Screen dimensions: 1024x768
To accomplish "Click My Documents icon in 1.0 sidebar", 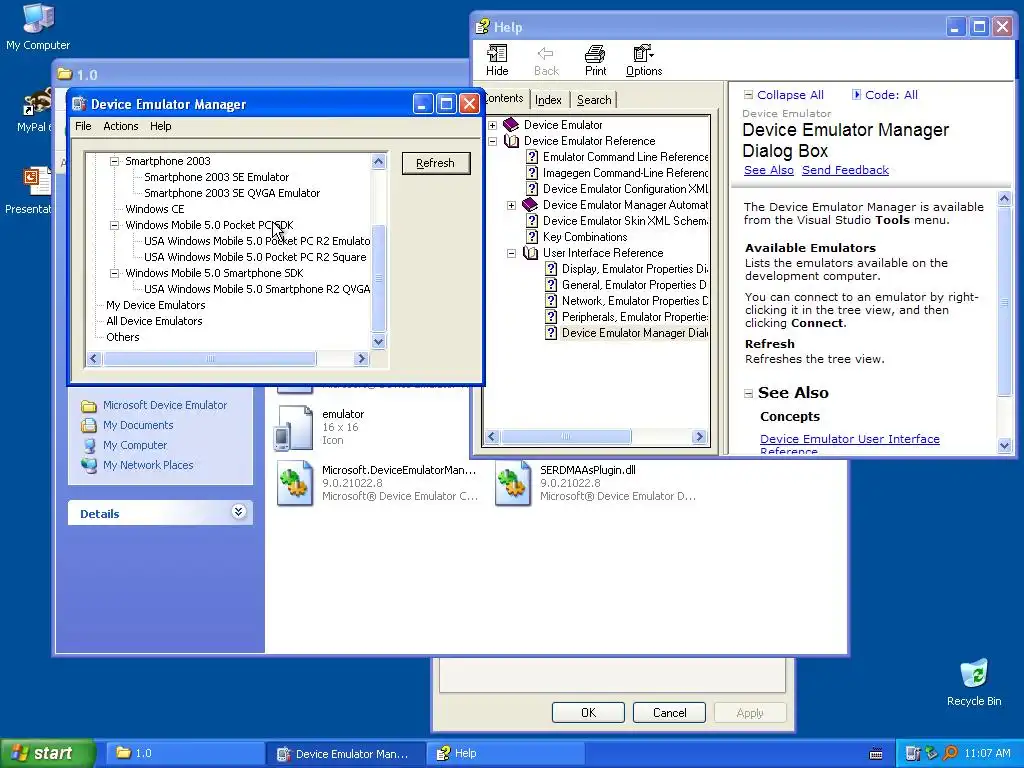I will [89, 426].
